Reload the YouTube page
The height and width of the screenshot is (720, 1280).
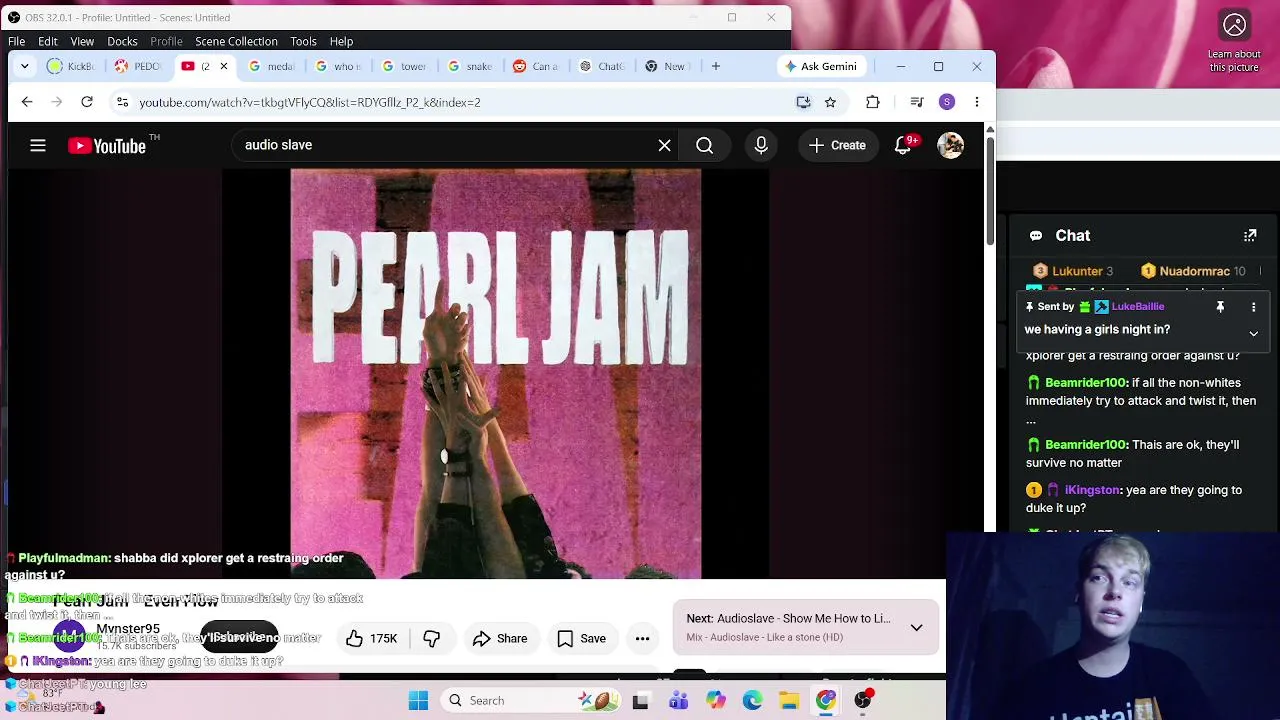click(x=87, y=102)
